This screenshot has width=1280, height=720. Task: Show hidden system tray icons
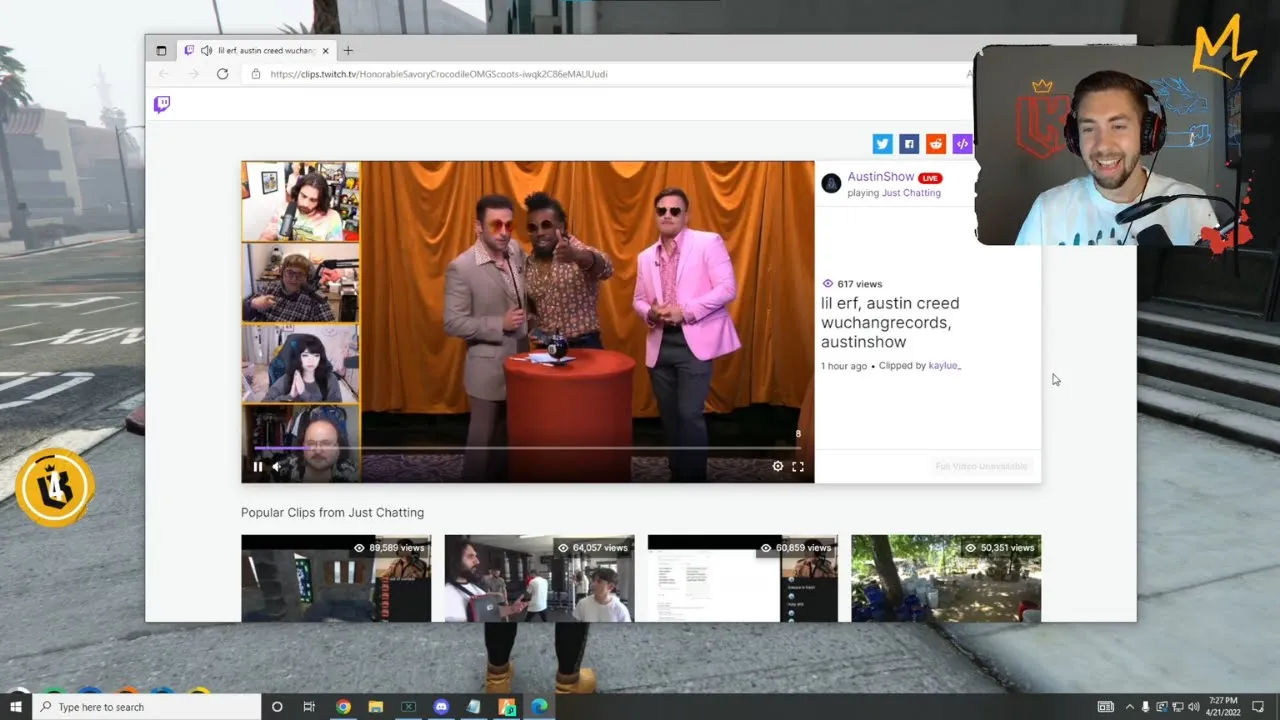tap(1128, 707)
